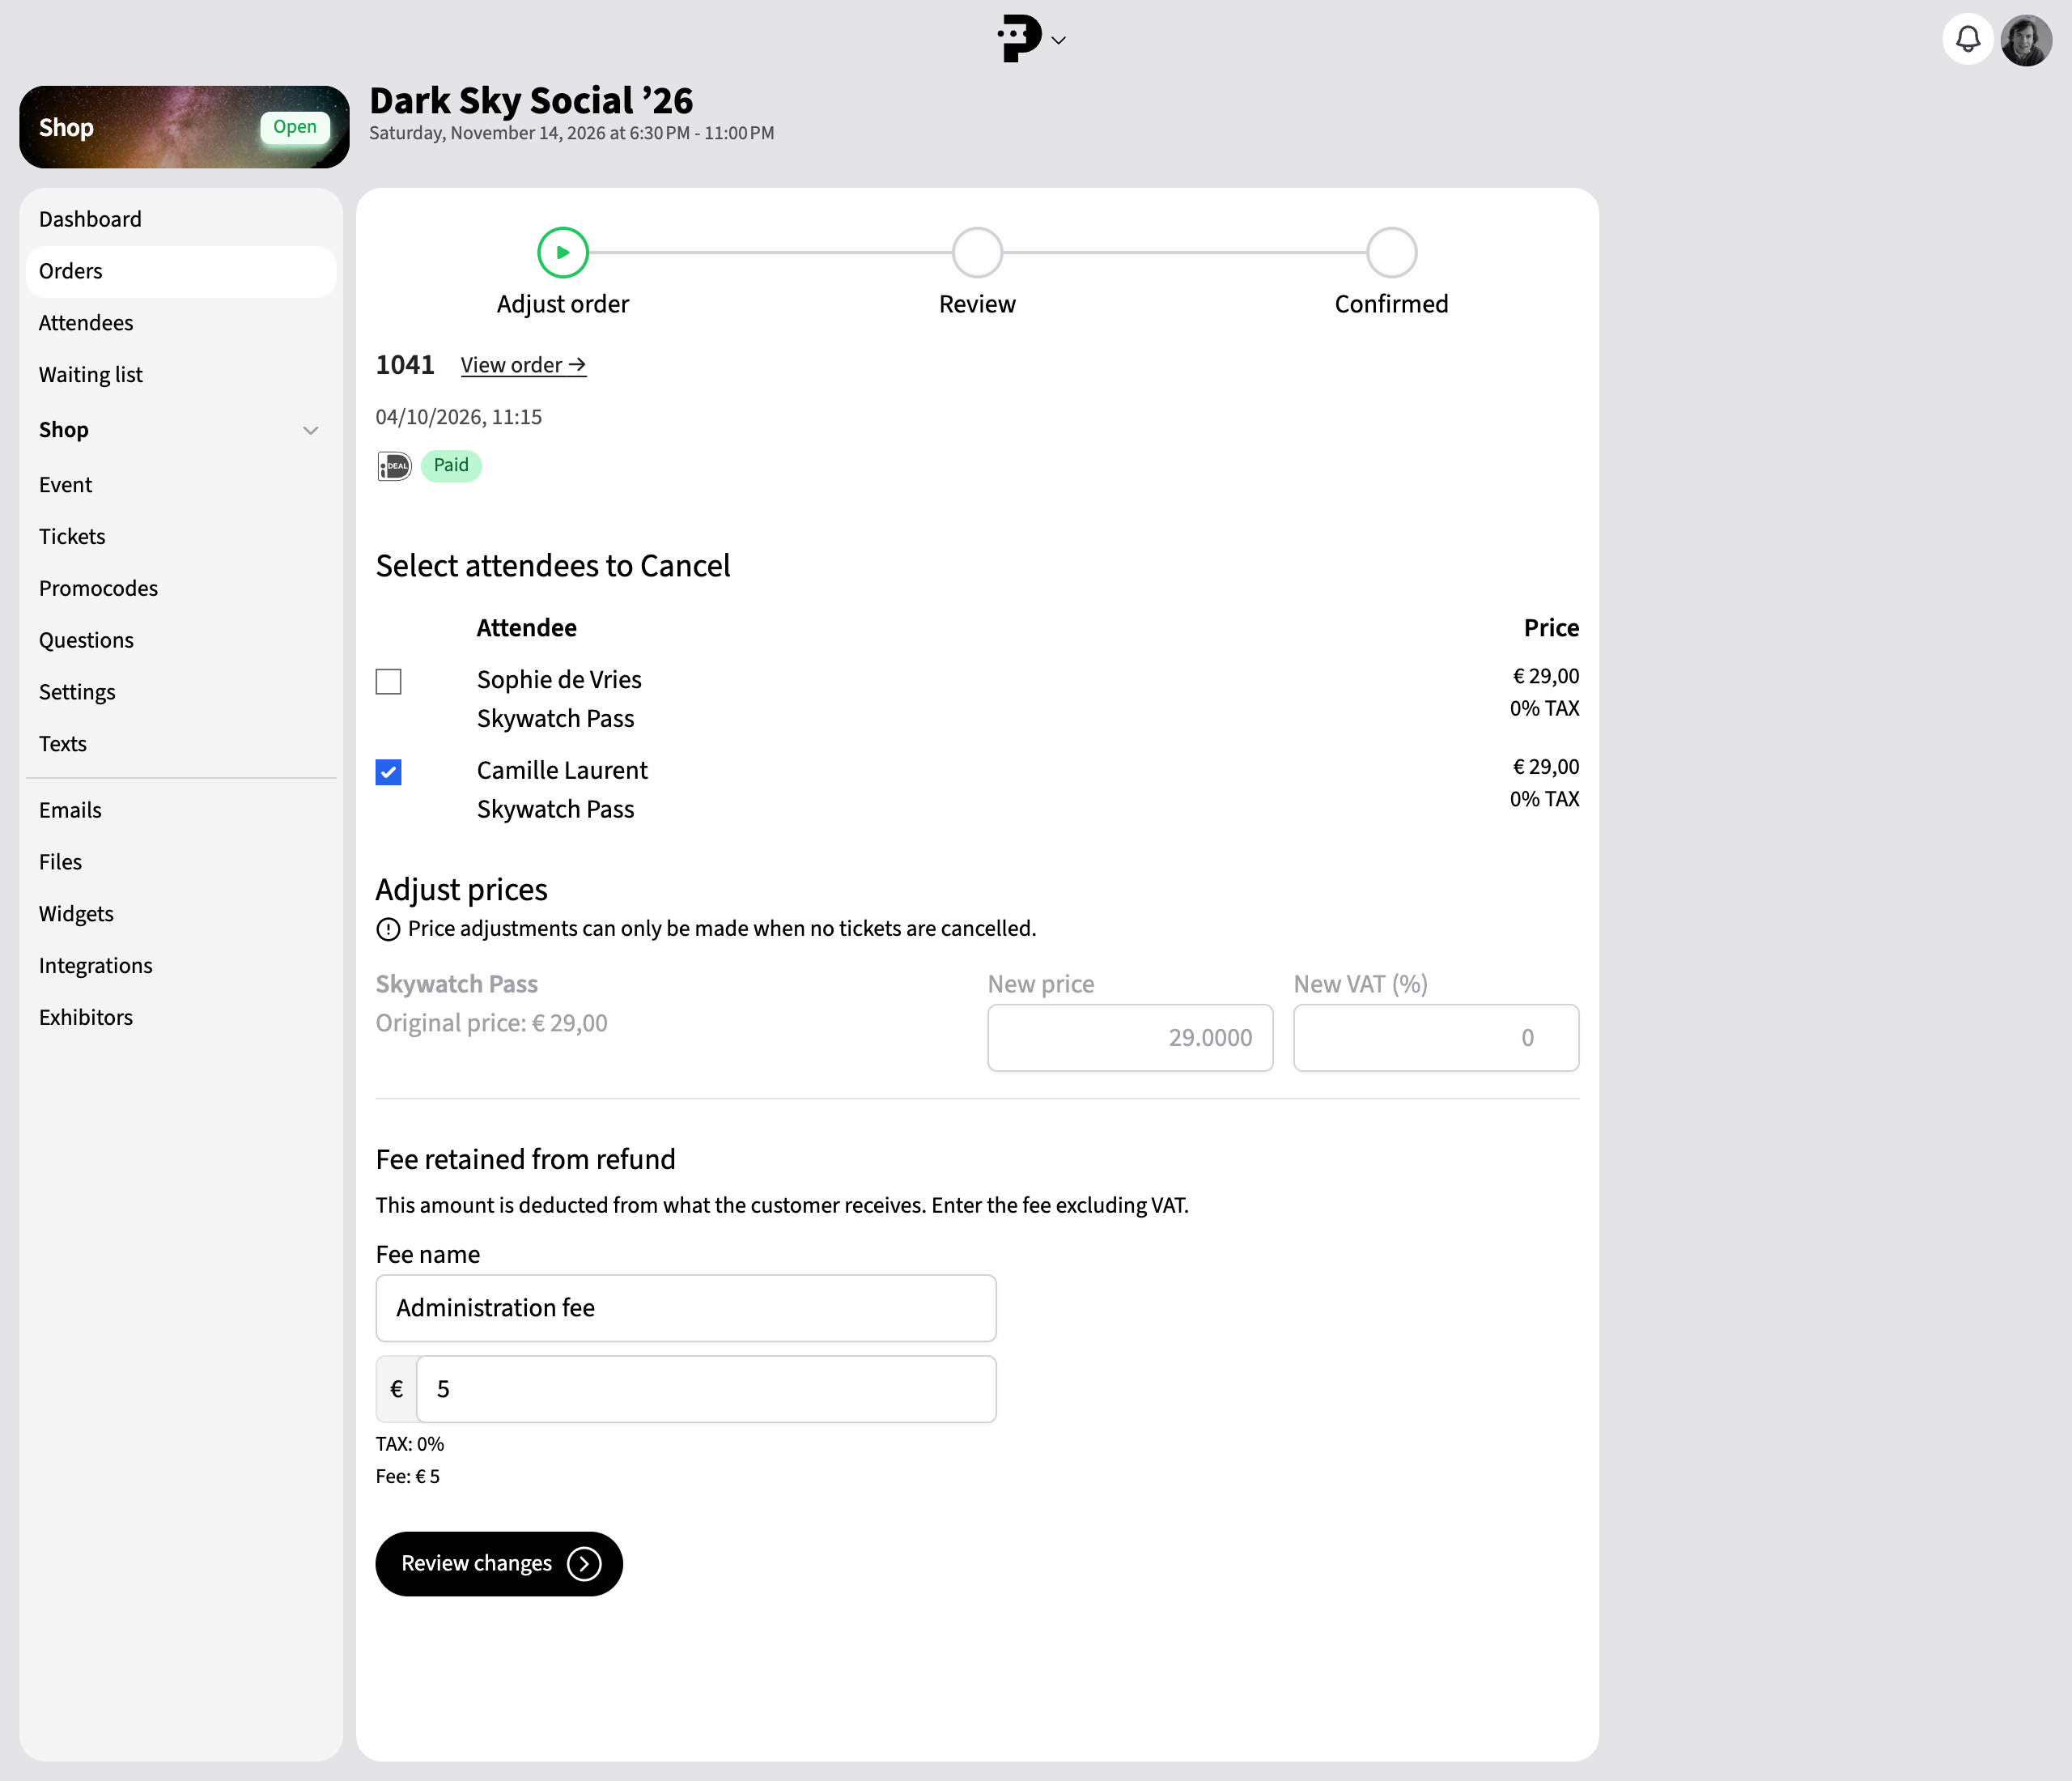Click the iDEAL payment method icon

[x=394, y=466]
